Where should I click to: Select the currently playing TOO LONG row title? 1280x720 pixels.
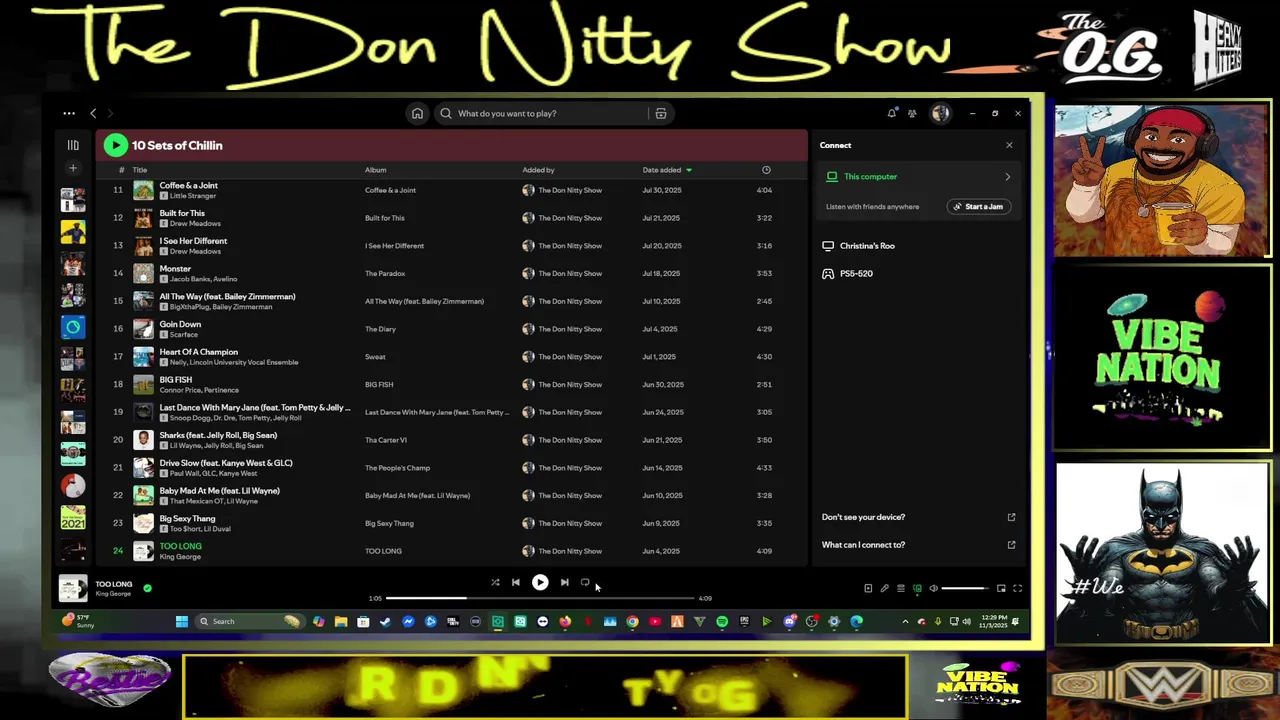(180, 546)
